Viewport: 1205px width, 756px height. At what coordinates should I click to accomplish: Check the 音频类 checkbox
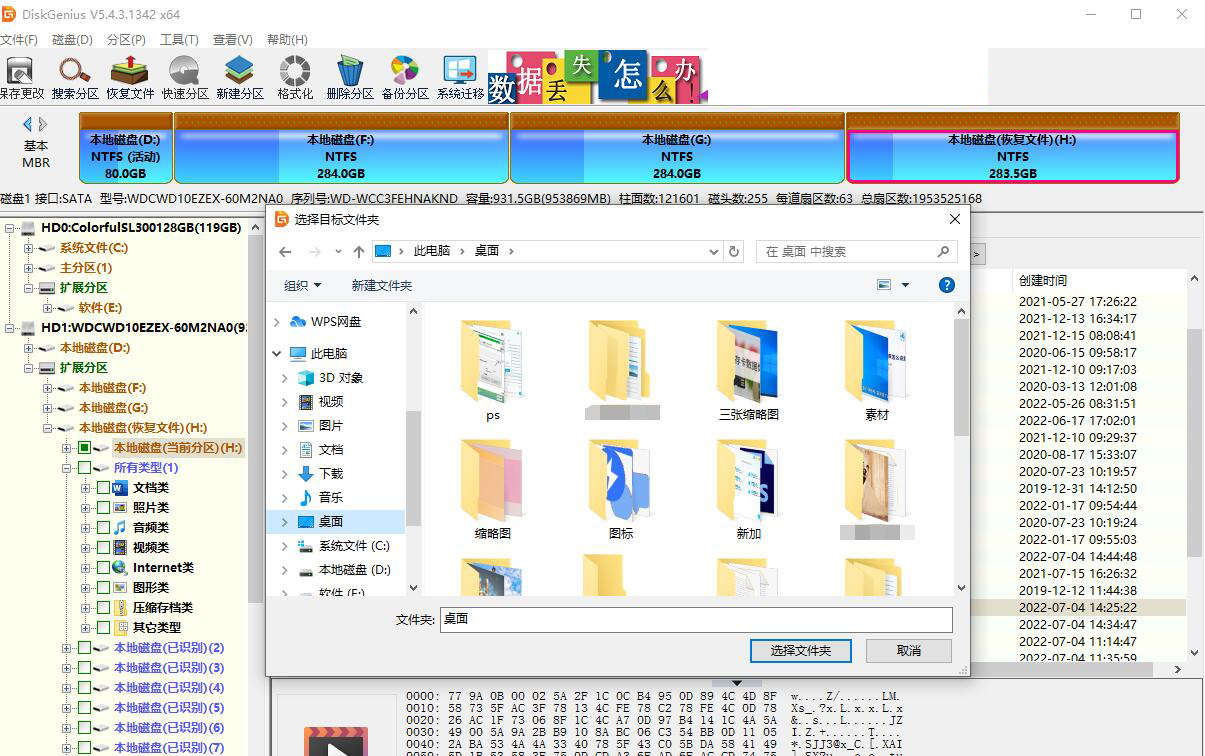103,528
